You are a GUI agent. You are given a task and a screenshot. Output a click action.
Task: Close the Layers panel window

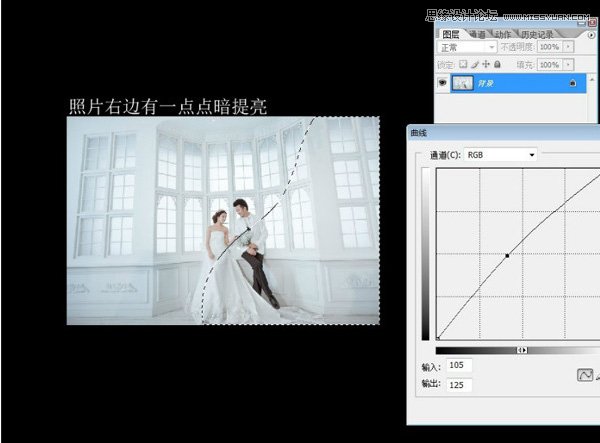(593, 23)
